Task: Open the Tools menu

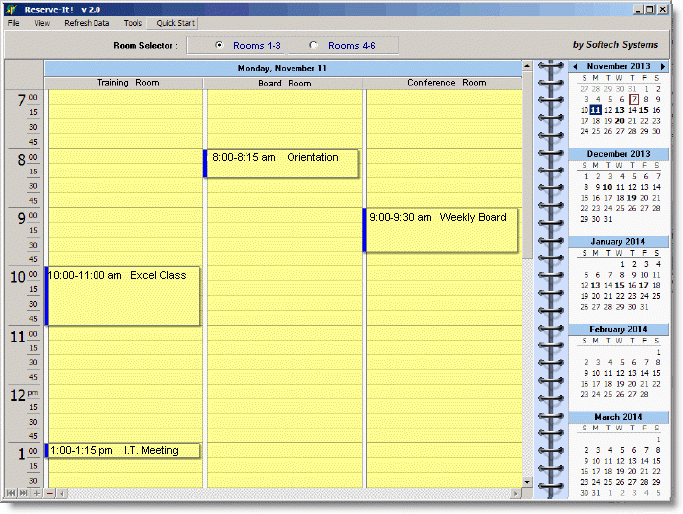Action: [x=133, y=23]
